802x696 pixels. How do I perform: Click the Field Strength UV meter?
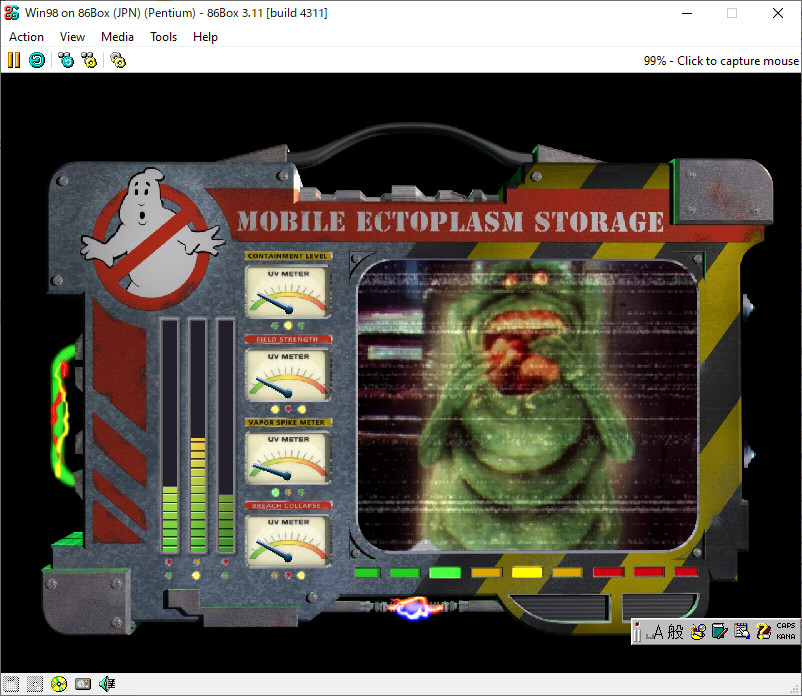pyautogui.click(x=288, y=374)
